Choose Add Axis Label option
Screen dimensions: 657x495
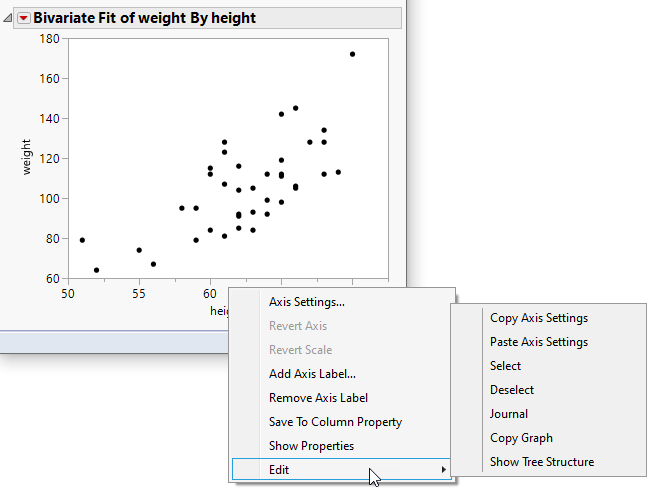coord(312,374)
